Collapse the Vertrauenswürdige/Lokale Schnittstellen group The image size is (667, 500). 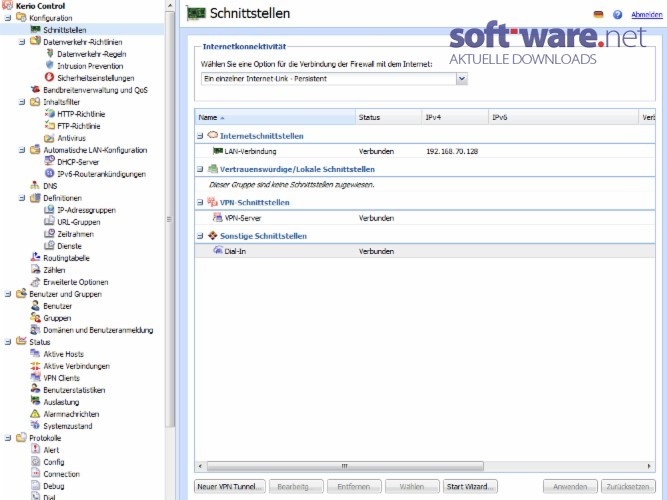(200, 169)
